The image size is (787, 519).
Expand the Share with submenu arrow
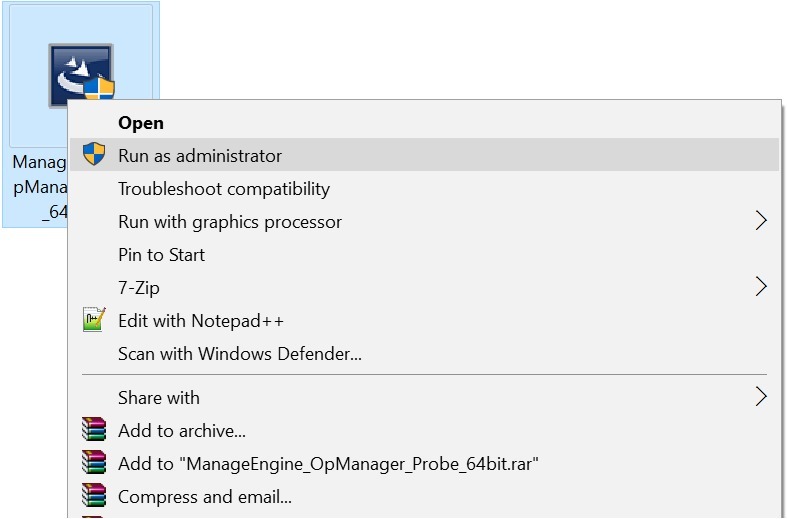[x=760, y=397]
